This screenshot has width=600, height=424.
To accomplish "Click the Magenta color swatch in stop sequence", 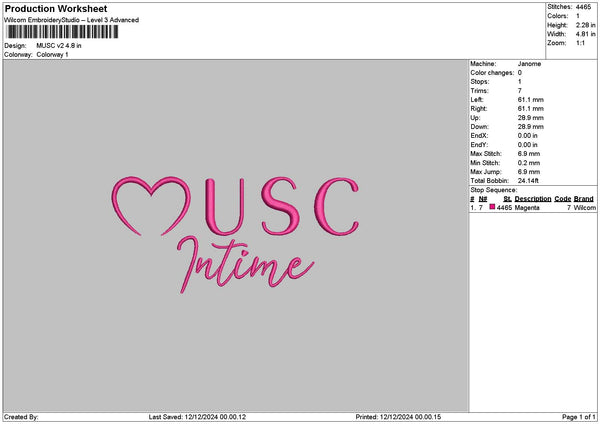I will click(x=492, y=207).
